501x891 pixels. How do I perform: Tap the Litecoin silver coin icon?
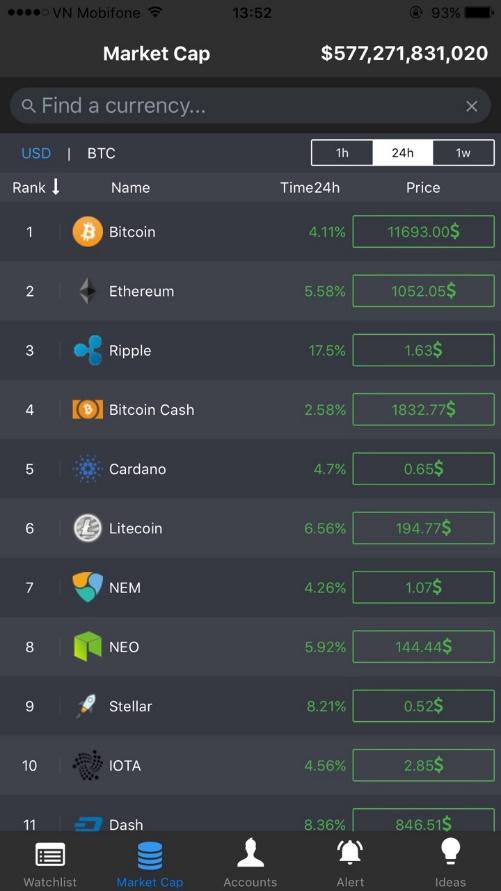[87, 528]
